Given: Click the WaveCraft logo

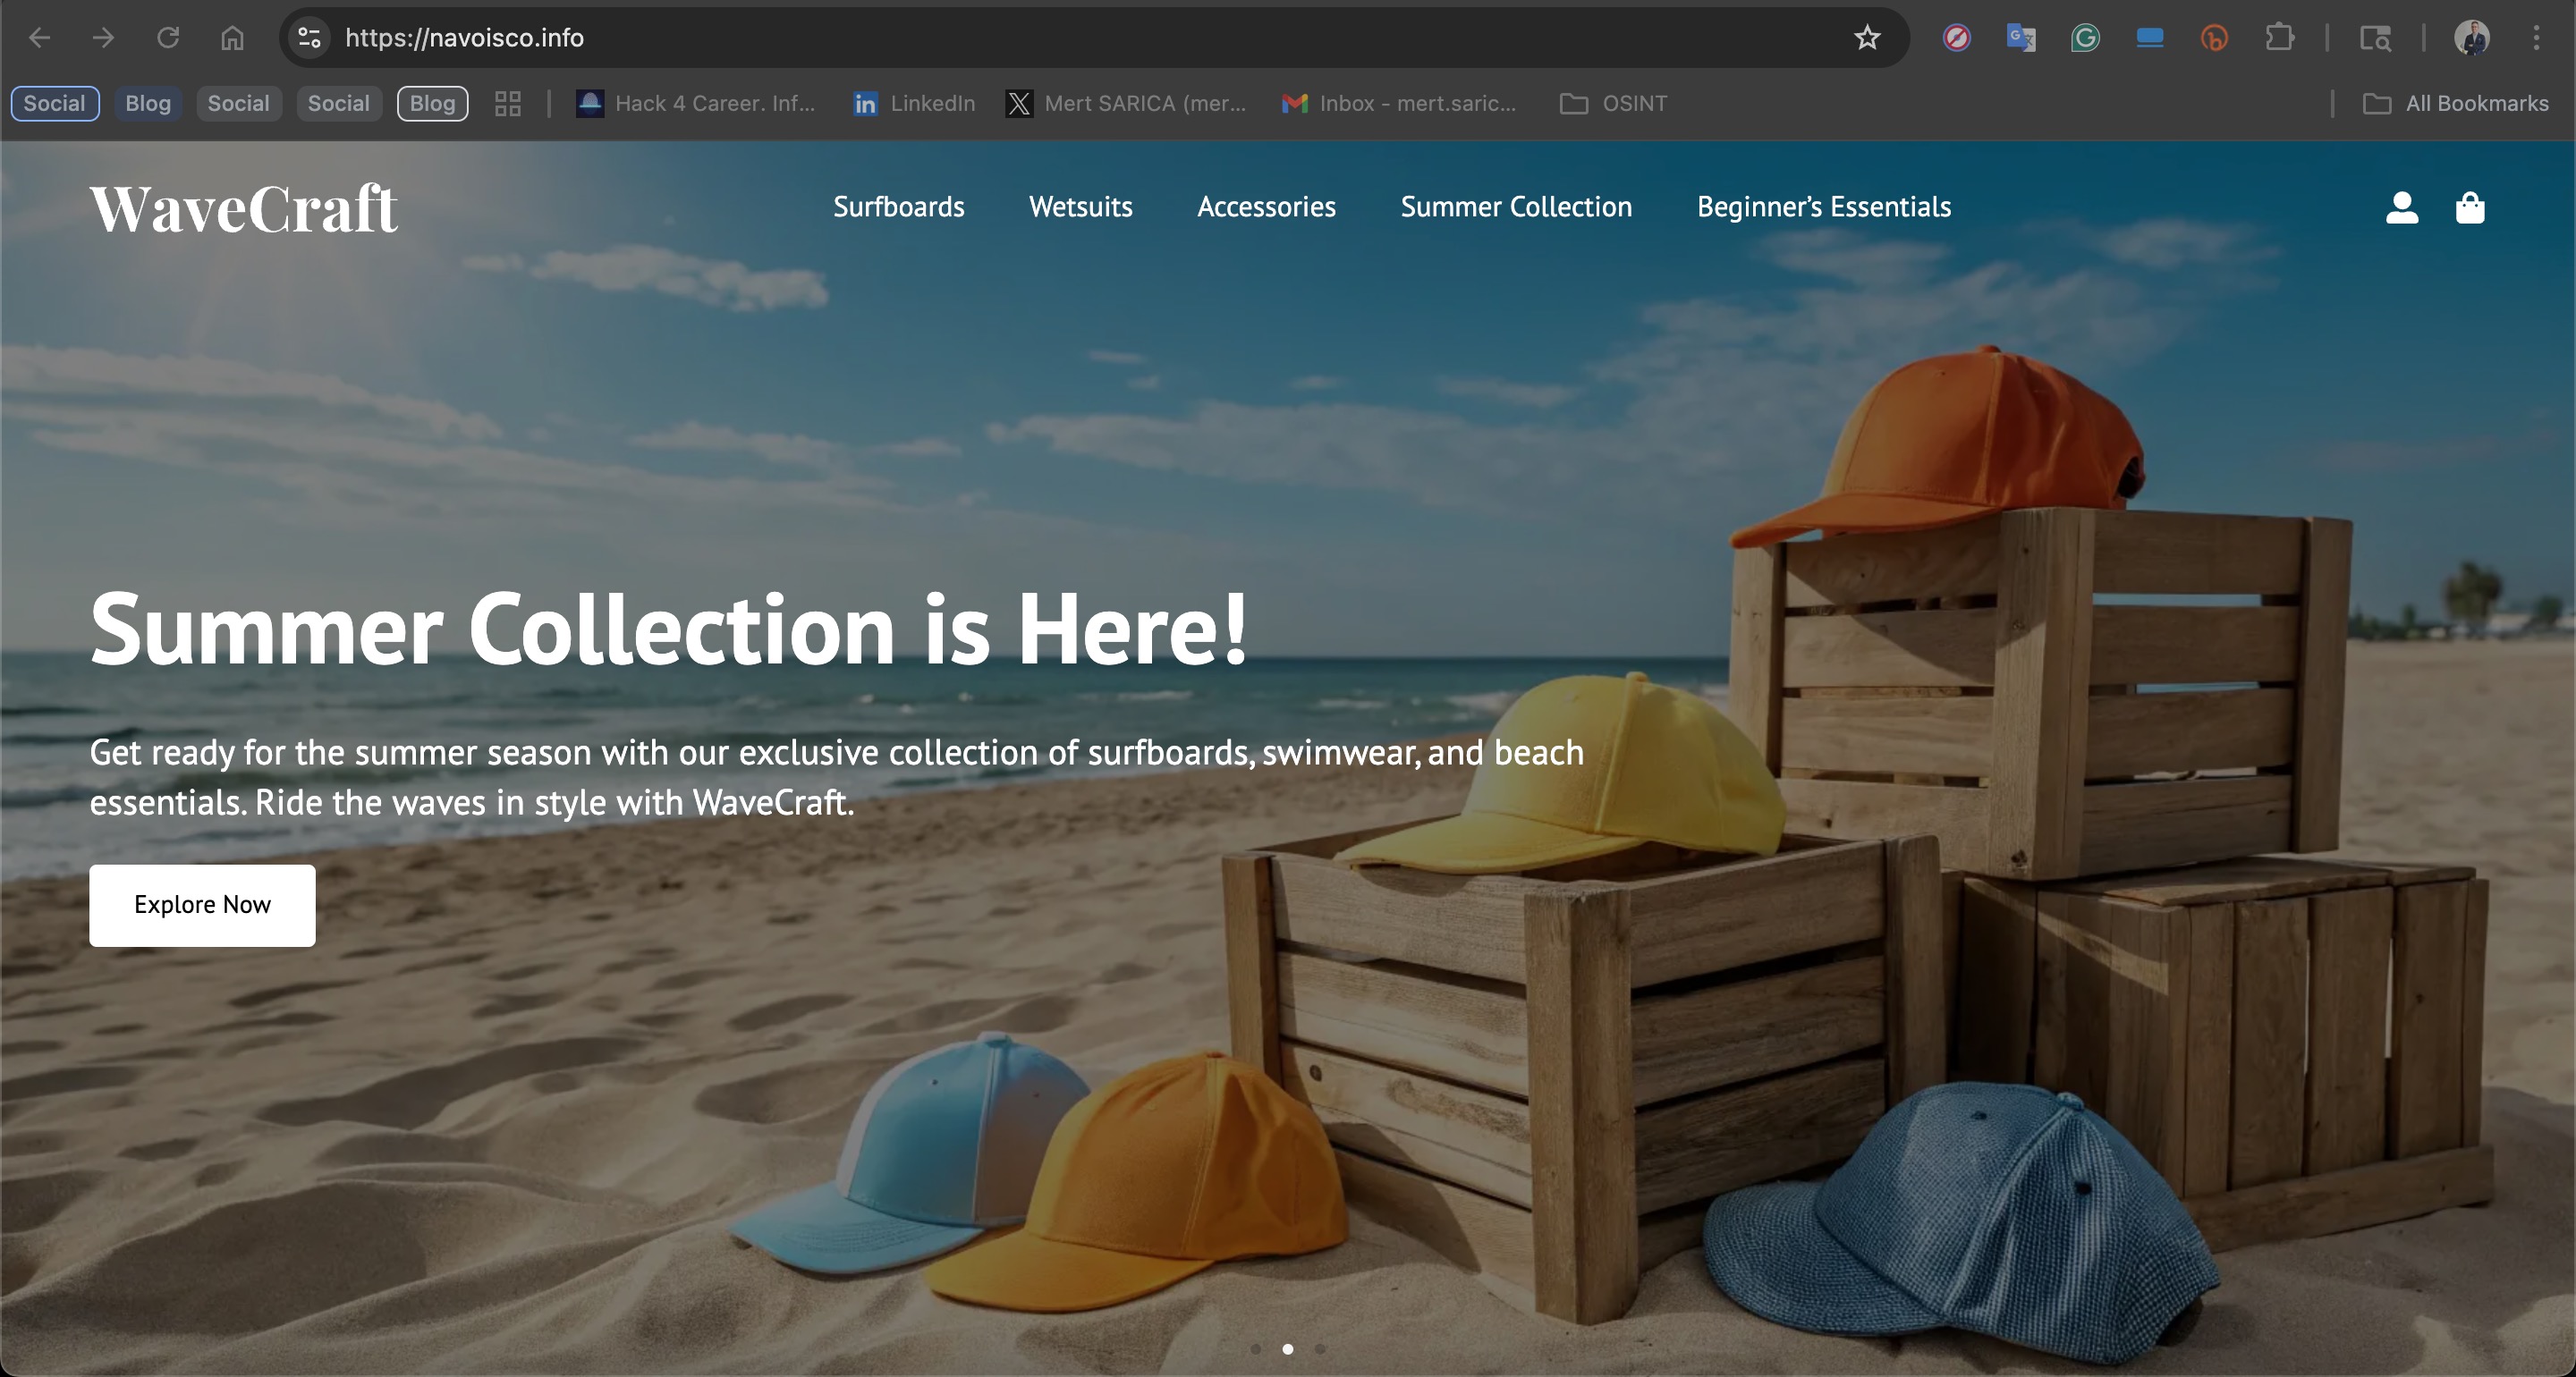Looking at the screenshot, I should click(x=243, y=209).
